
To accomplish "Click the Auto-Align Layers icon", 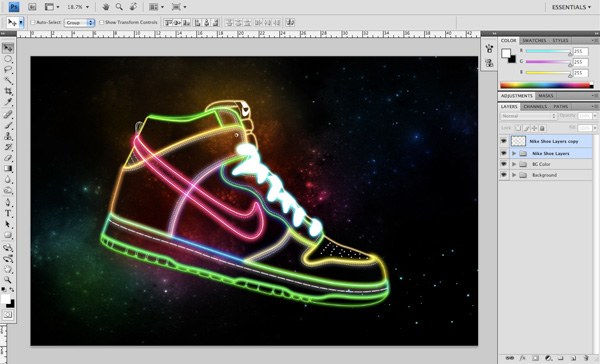I will 290,23.
